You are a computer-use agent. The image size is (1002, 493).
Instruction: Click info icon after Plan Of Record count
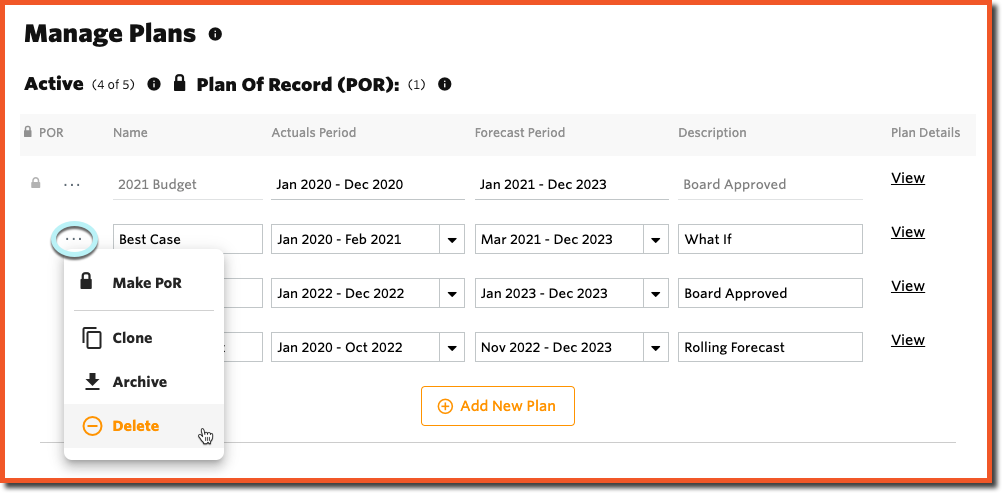(445, 84)
